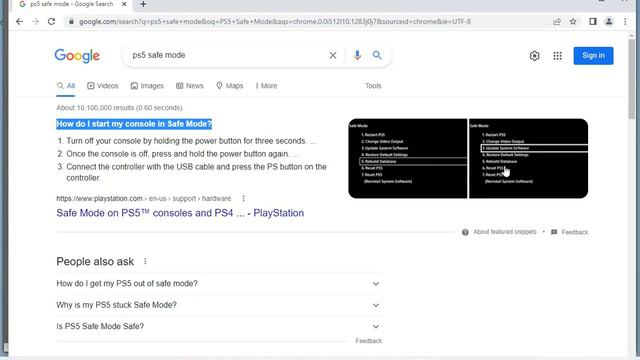Select the All results tab
This screenshot has height=360, width=640.
pyautogui.click(x=66, y=86)
